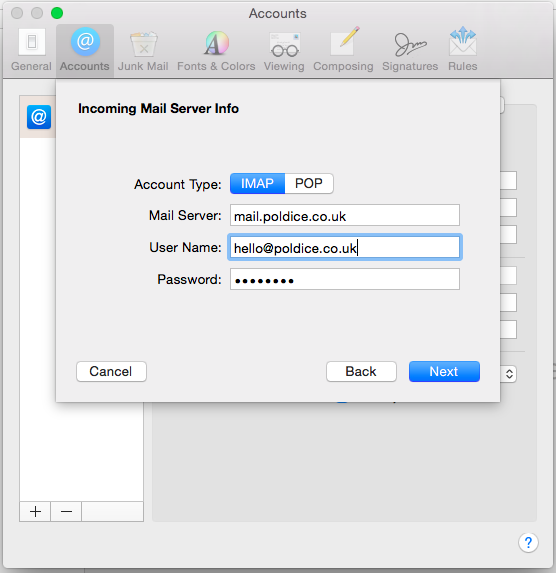The image size is (556, 573).
Task: Open General preferences pane
Action: click(31, 50)
